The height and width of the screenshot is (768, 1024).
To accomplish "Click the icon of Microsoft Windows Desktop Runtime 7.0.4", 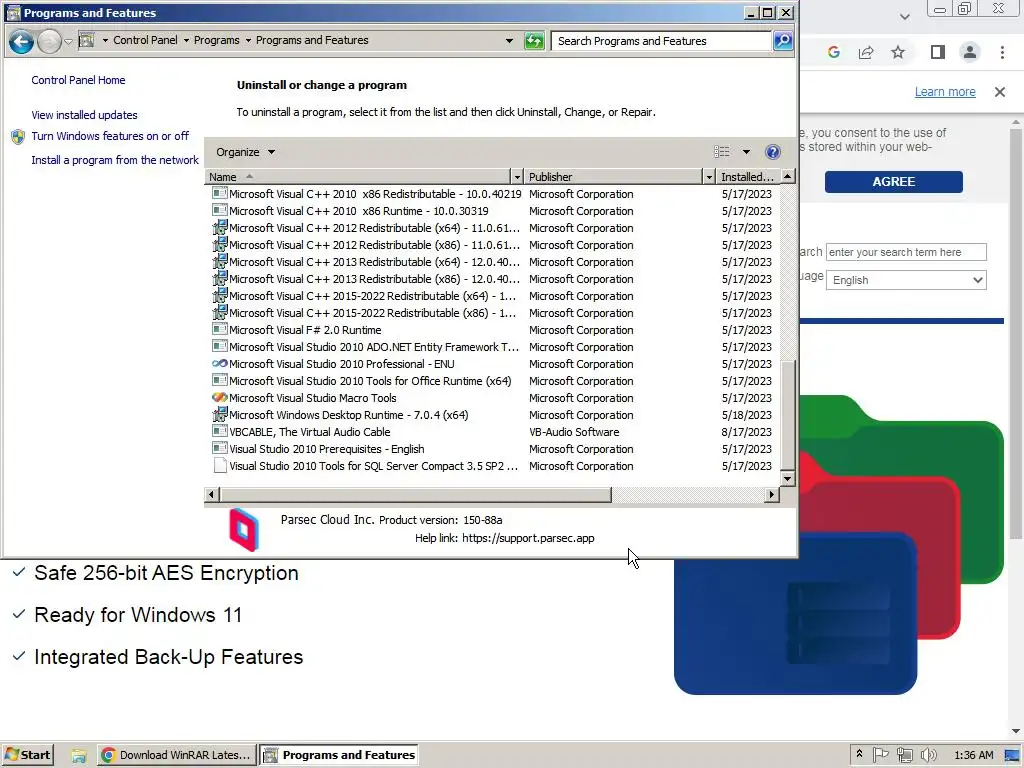I will pos(220,415).
